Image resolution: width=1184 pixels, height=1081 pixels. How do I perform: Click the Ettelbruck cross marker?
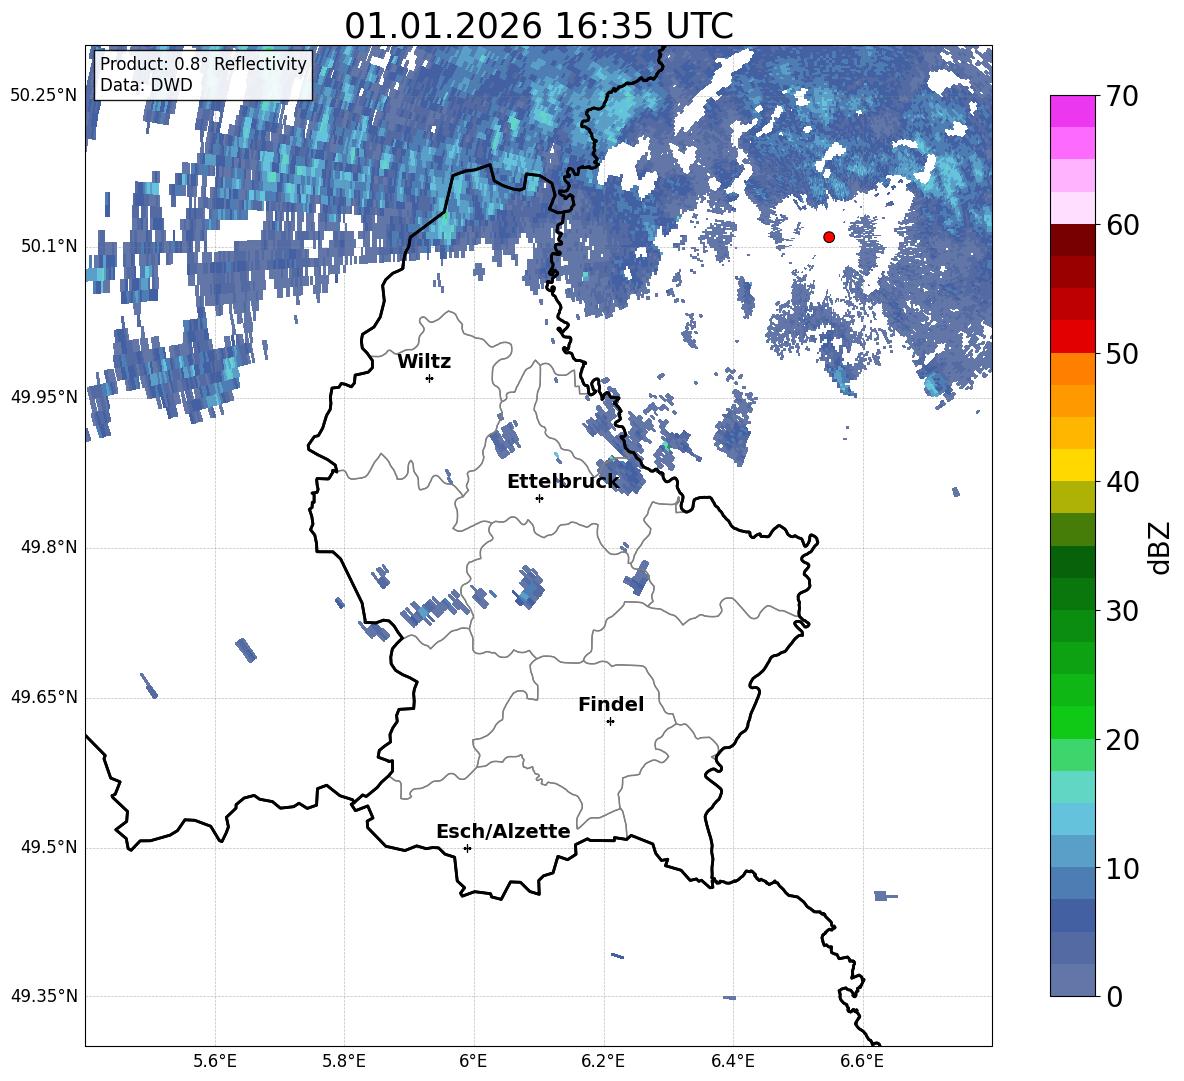pos(539,498)
